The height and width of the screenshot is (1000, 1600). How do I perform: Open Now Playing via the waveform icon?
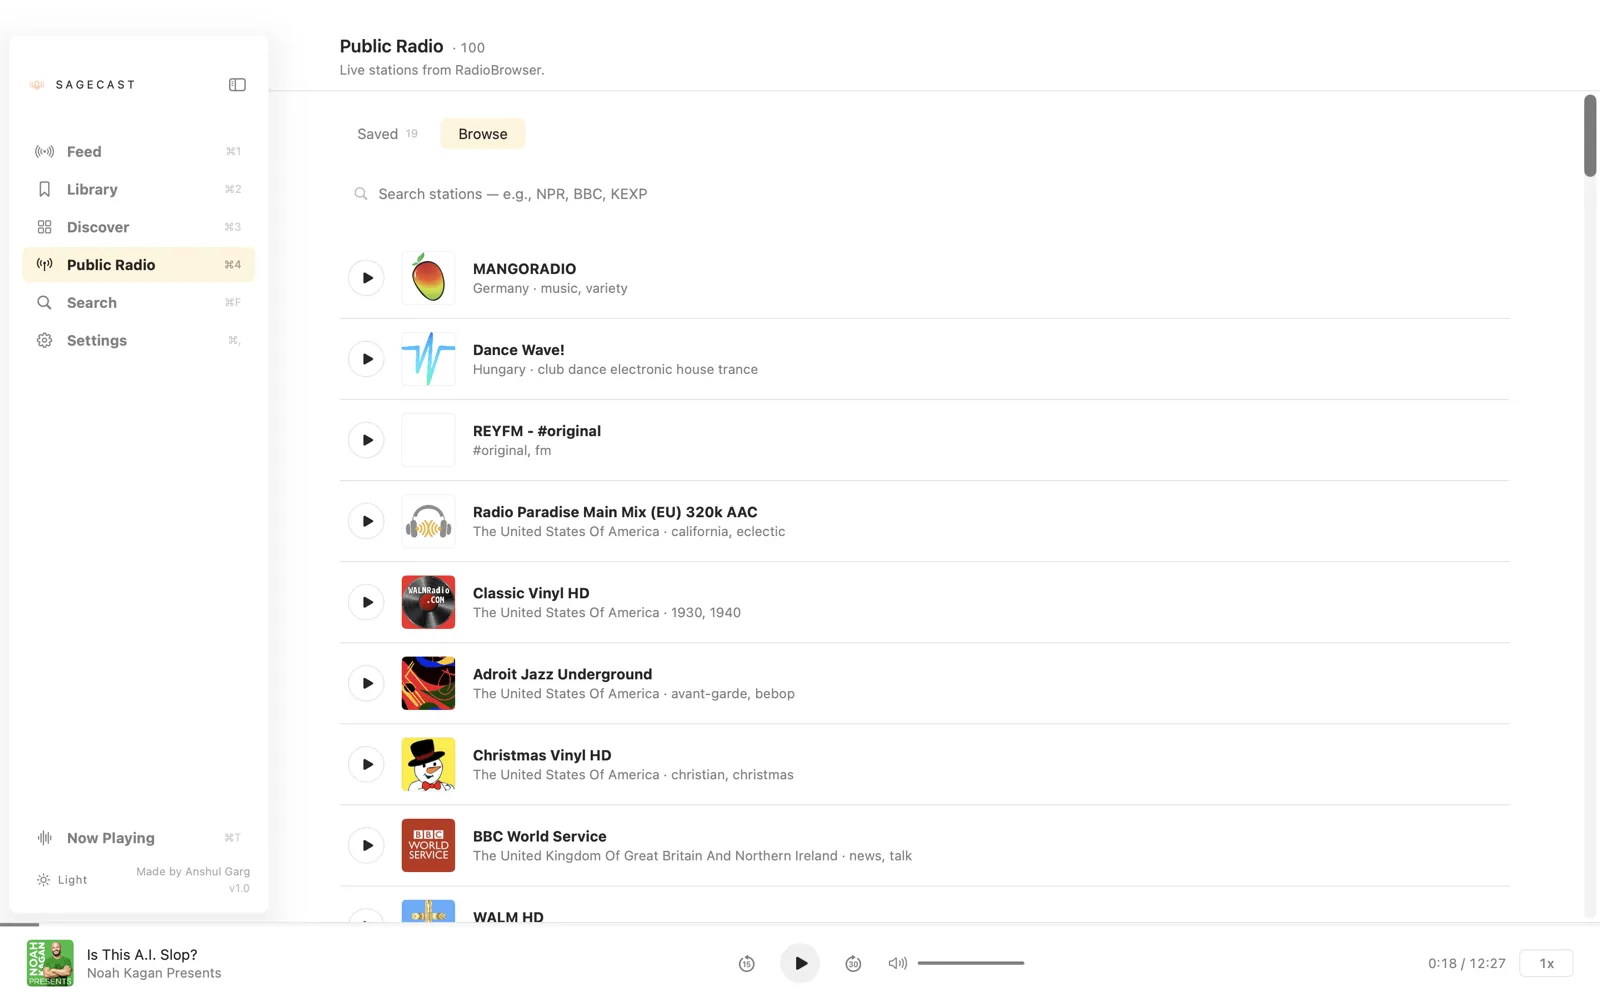[x=44, y=838]
